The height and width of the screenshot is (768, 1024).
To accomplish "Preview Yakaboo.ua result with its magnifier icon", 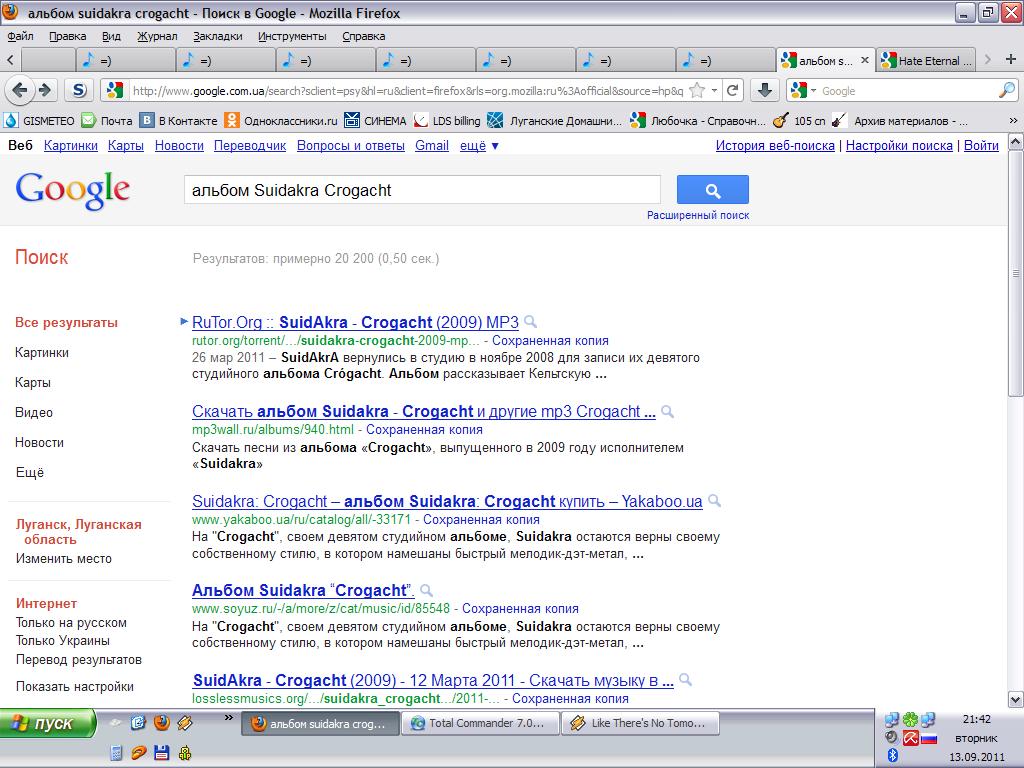I will [714, 501].
